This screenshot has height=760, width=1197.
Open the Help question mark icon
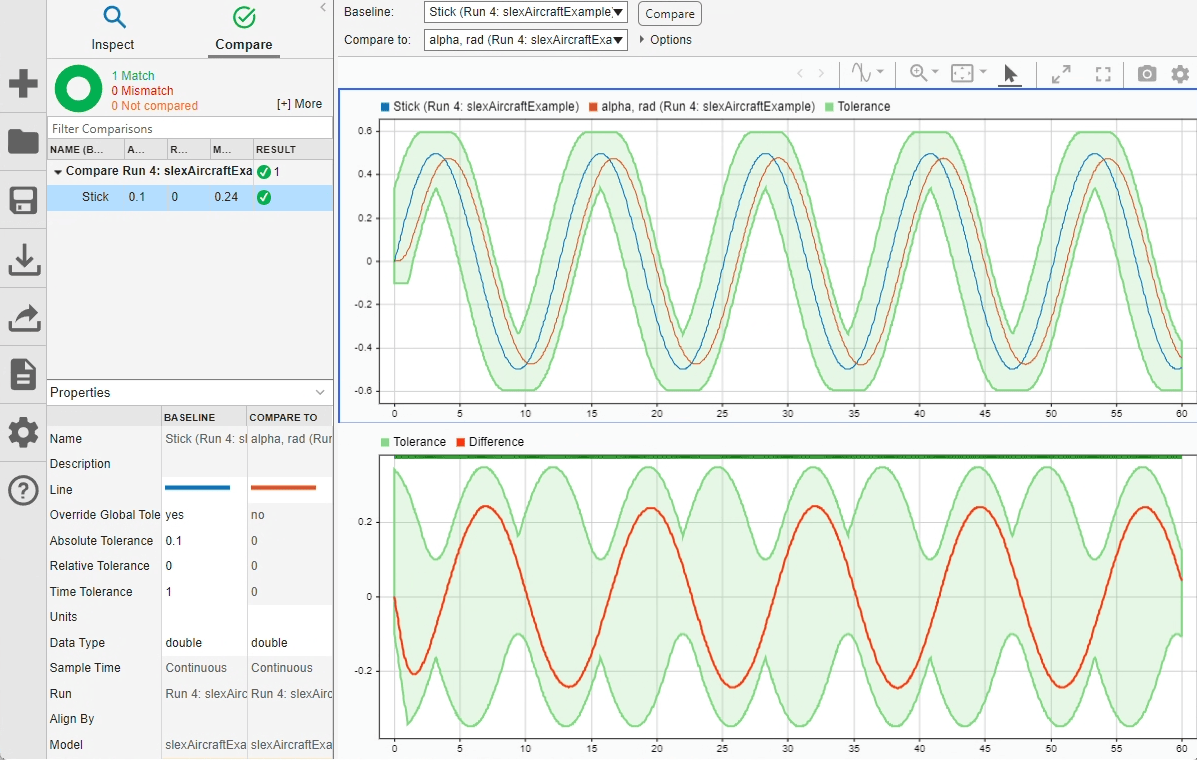23,491
